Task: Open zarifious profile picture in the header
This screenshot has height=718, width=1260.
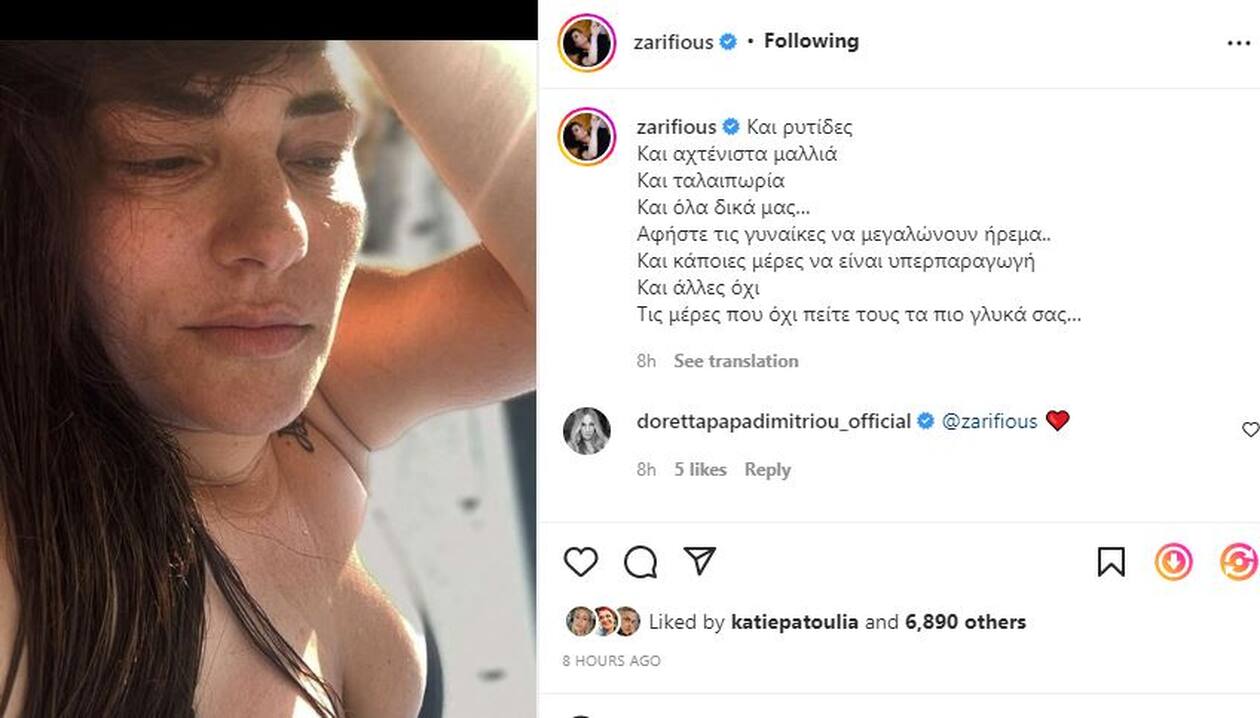Action: pos(587,43)
